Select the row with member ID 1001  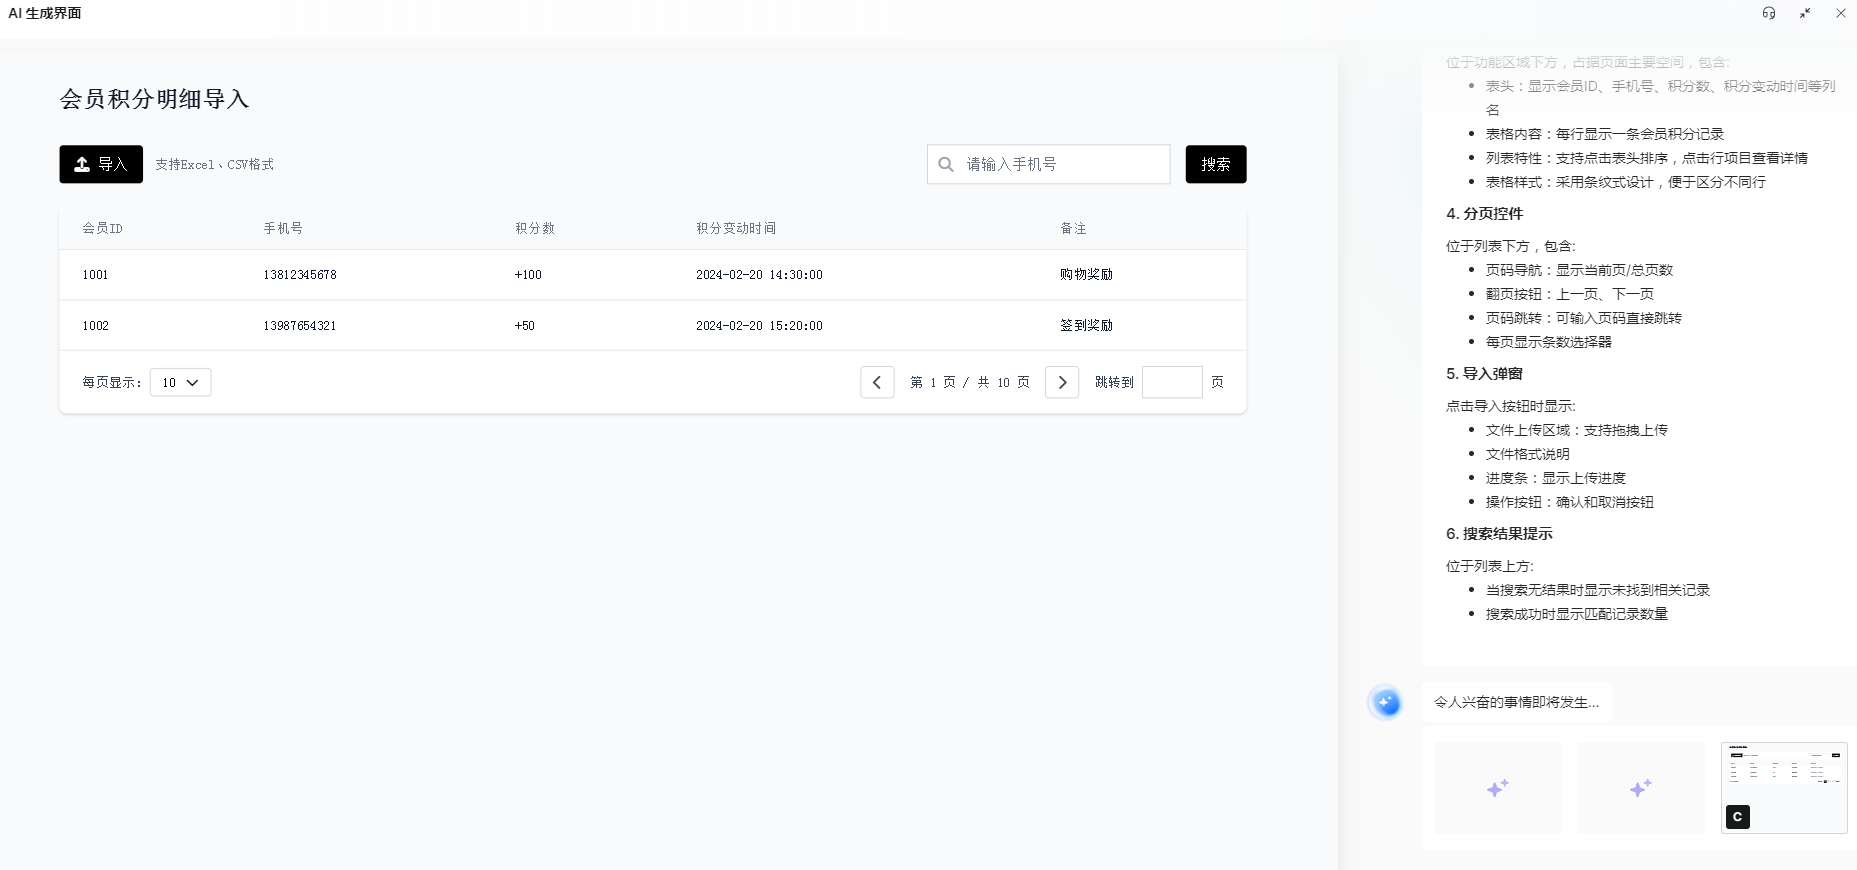point(653,274)
